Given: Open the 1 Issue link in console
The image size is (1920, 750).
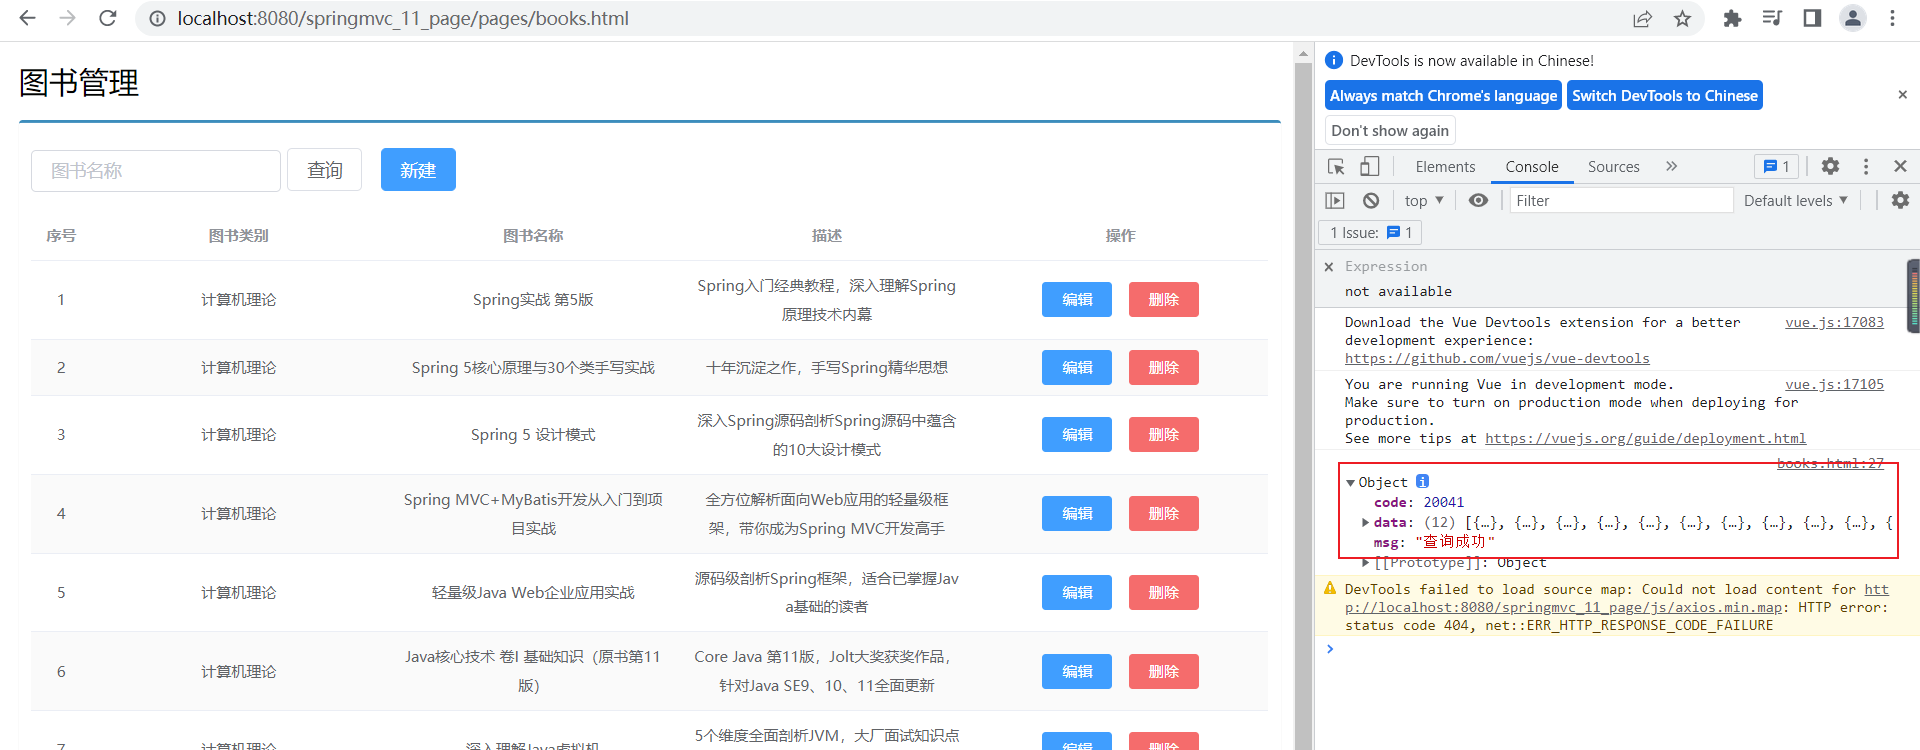Looking at the screenshot, I should click(1370, 233).
